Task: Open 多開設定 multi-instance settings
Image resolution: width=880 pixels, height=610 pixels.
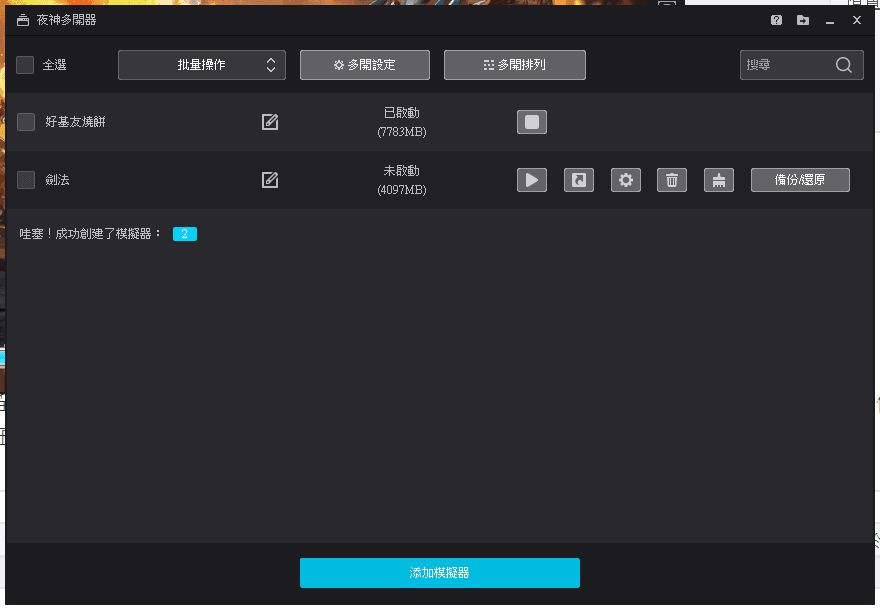Action: click(x=365, y=65)
